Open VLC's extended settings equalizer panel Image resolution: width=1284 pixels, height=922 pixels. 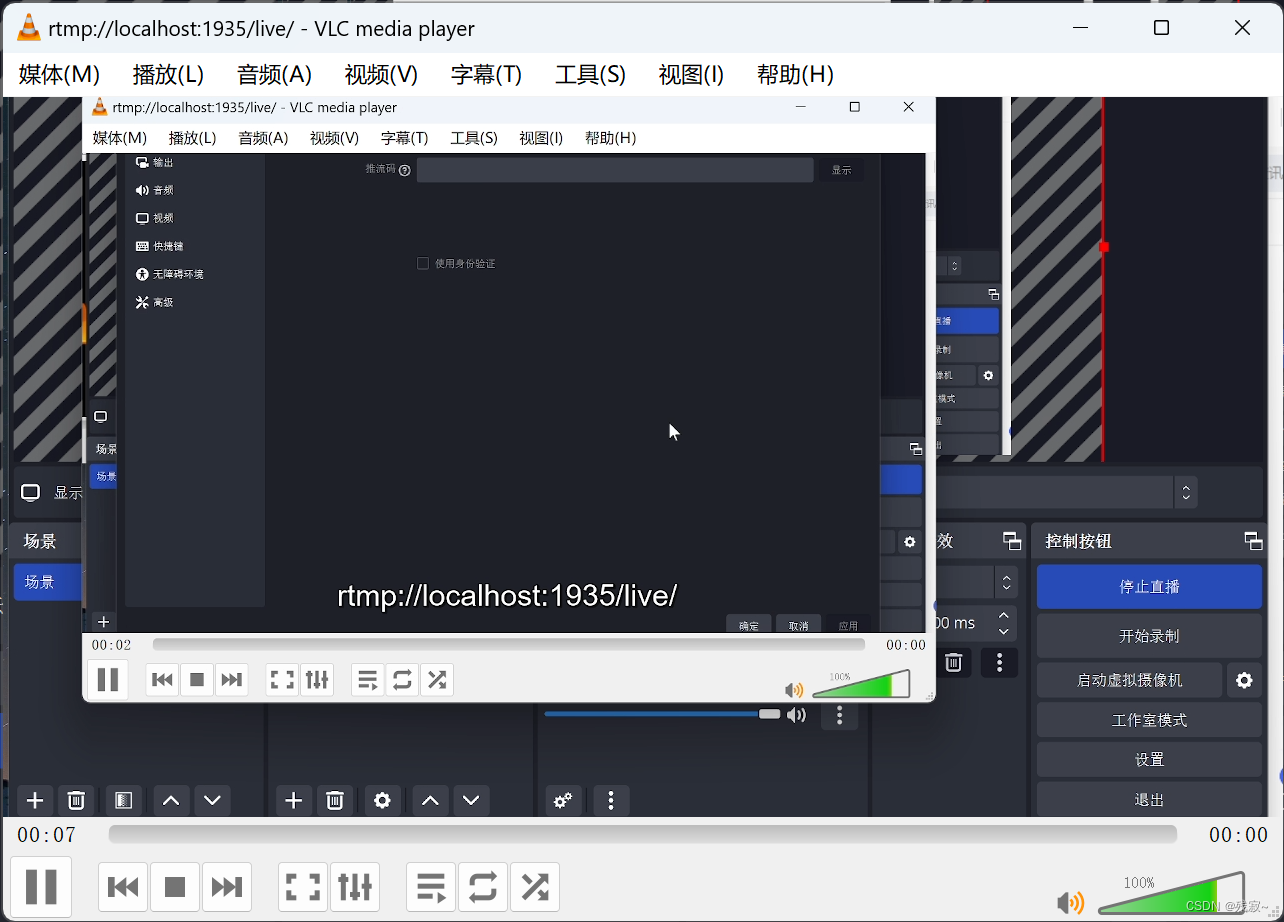(317, 679)
